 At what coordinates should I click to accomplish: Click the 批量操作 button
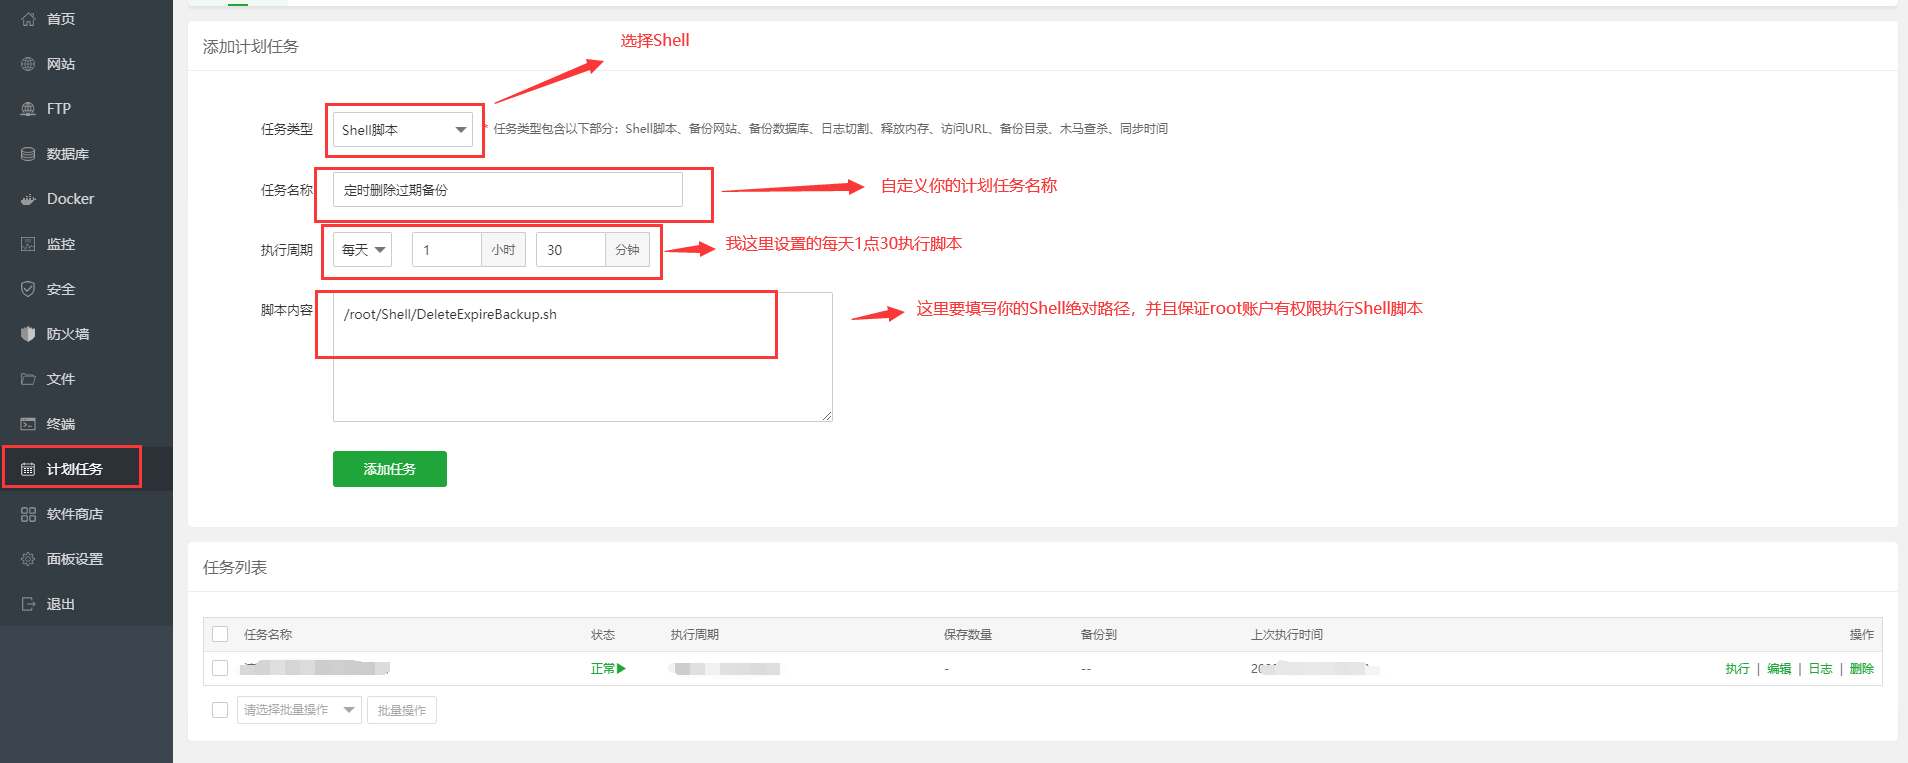coord(402,710)
